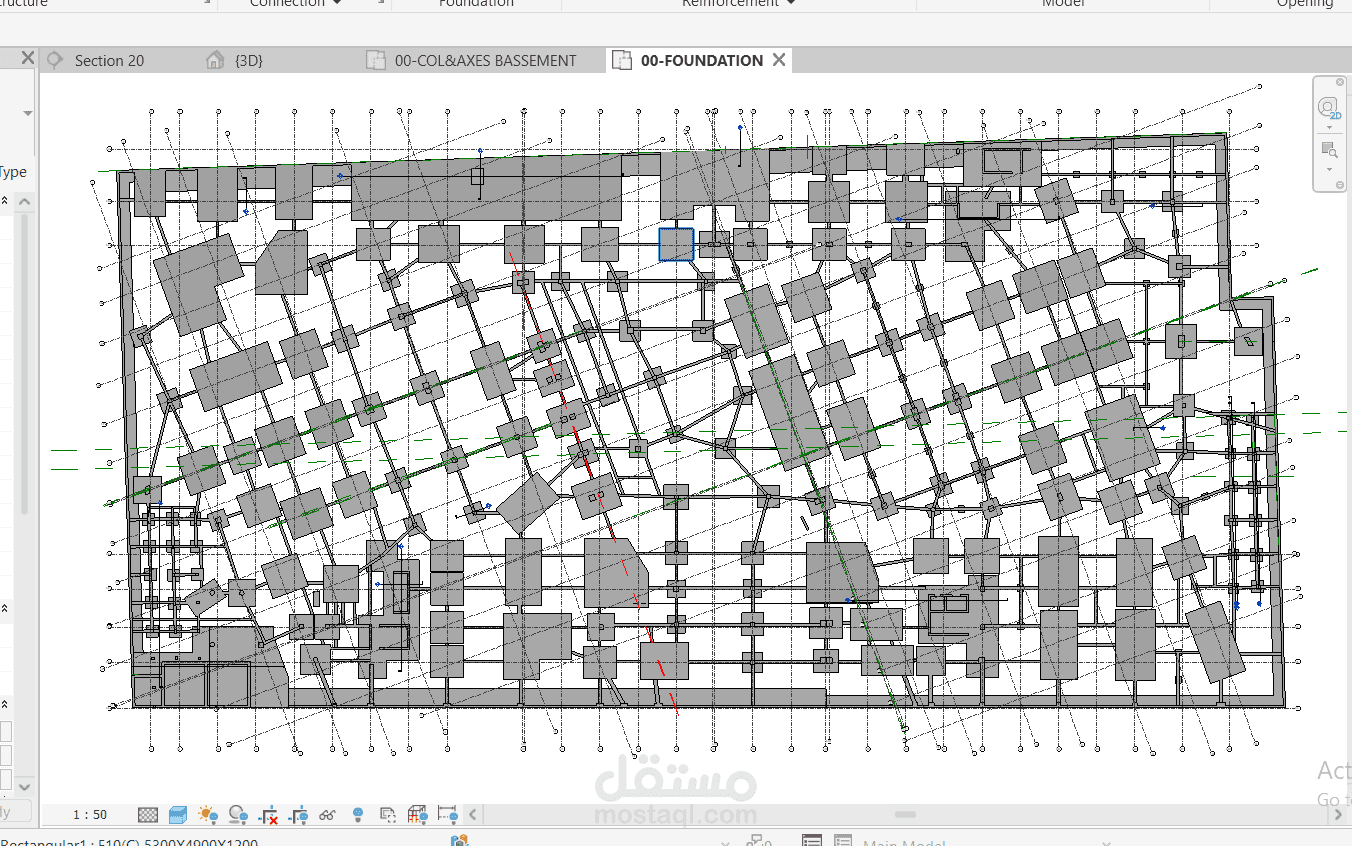This screenshot has width=1352, height=846.
Task: Toggle Show Crop Region icon
Action: [x=298, y=815]
